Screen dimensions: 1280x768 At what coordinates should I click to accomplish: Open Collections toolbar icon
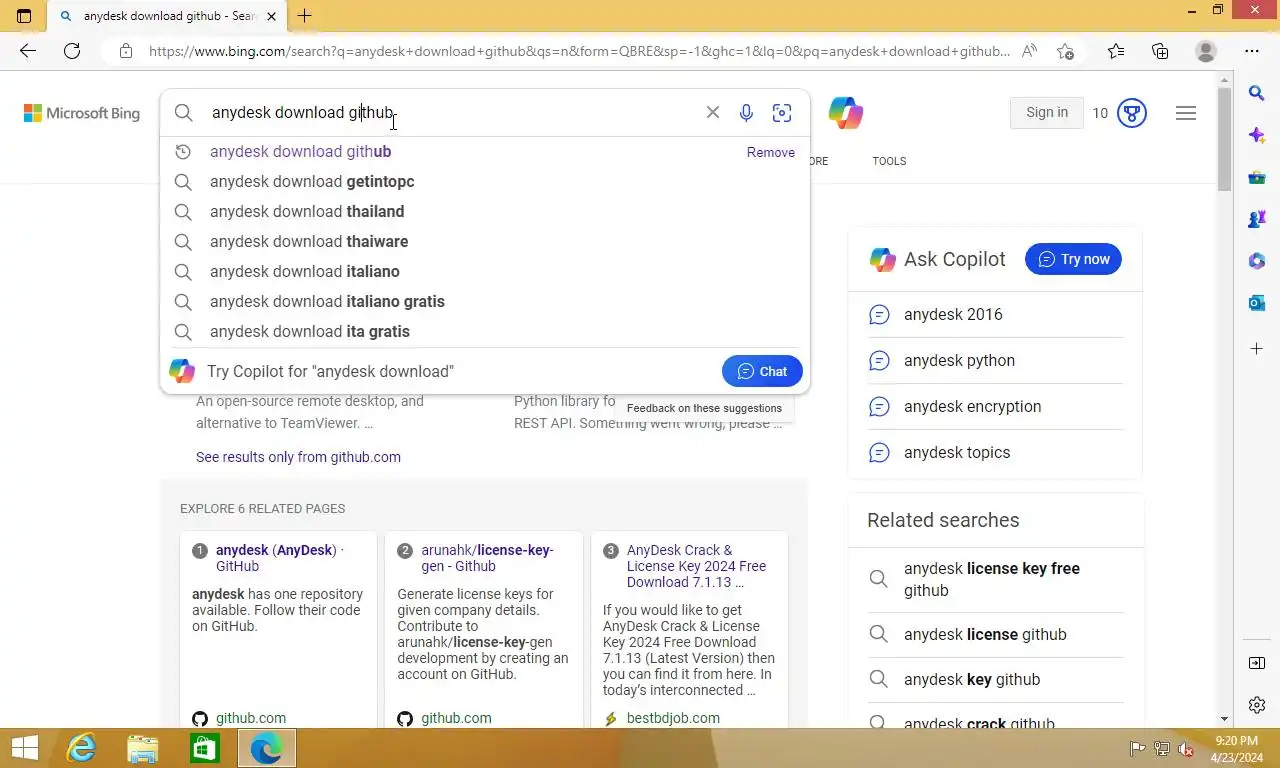point(1160,51)
